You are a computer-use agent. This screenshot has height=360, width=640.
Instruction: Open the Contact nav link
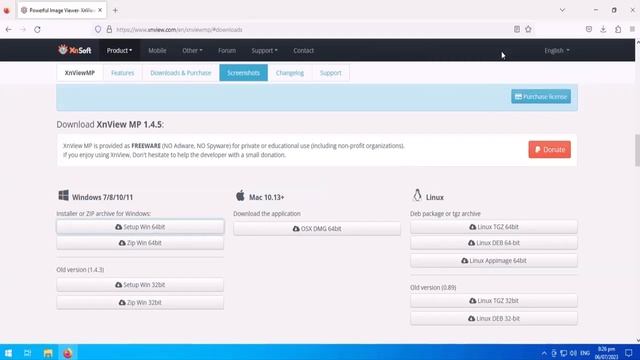304,51
